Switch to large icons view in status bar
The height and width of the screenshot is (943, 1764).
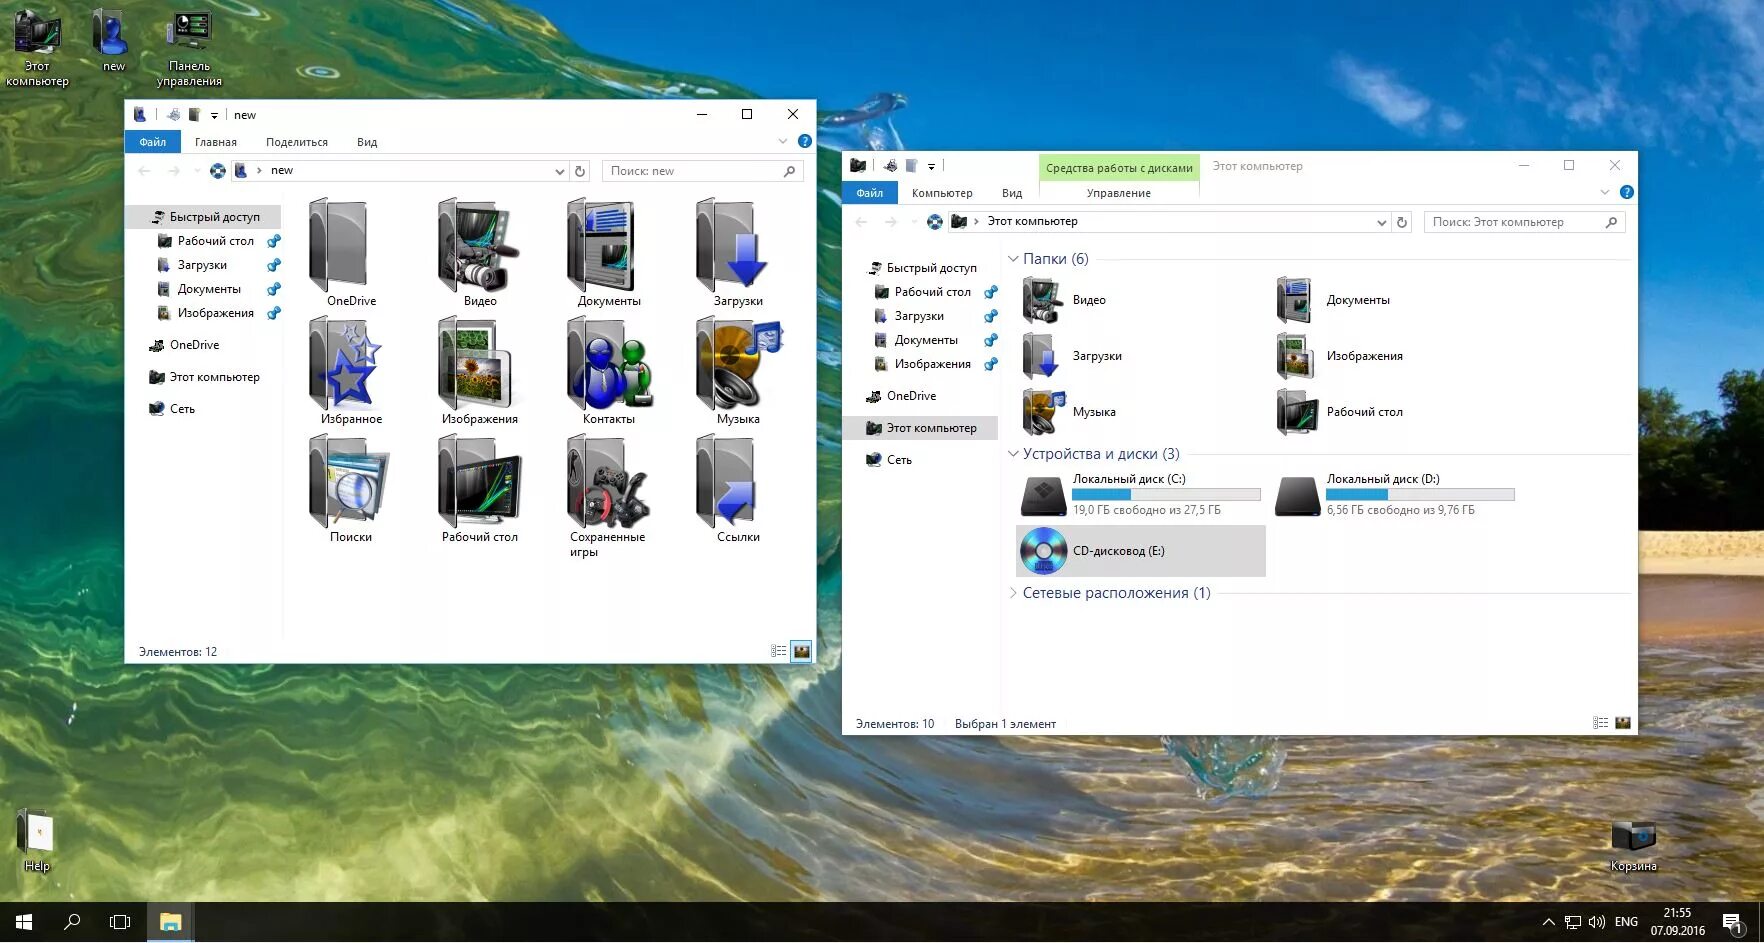800,651
